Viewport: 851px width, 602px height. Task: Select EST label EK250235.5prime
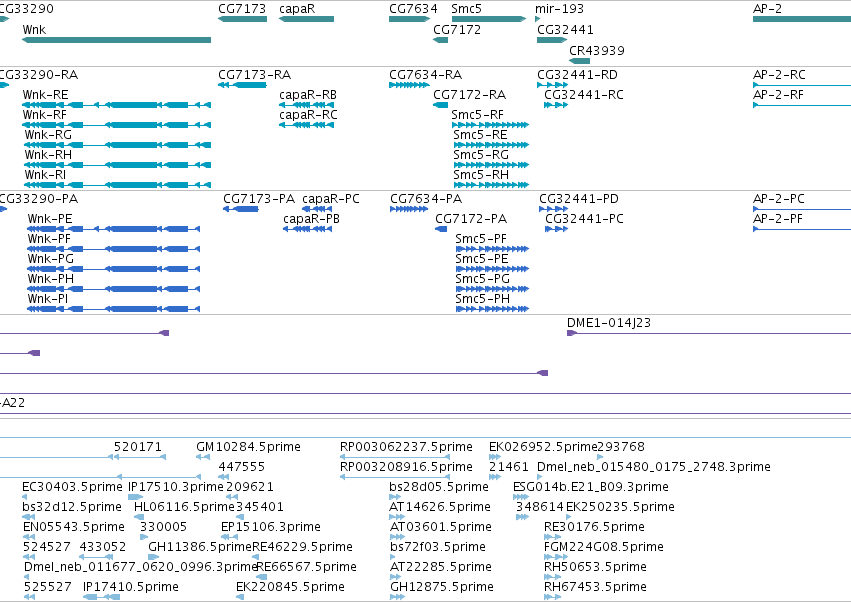(620, 507)
